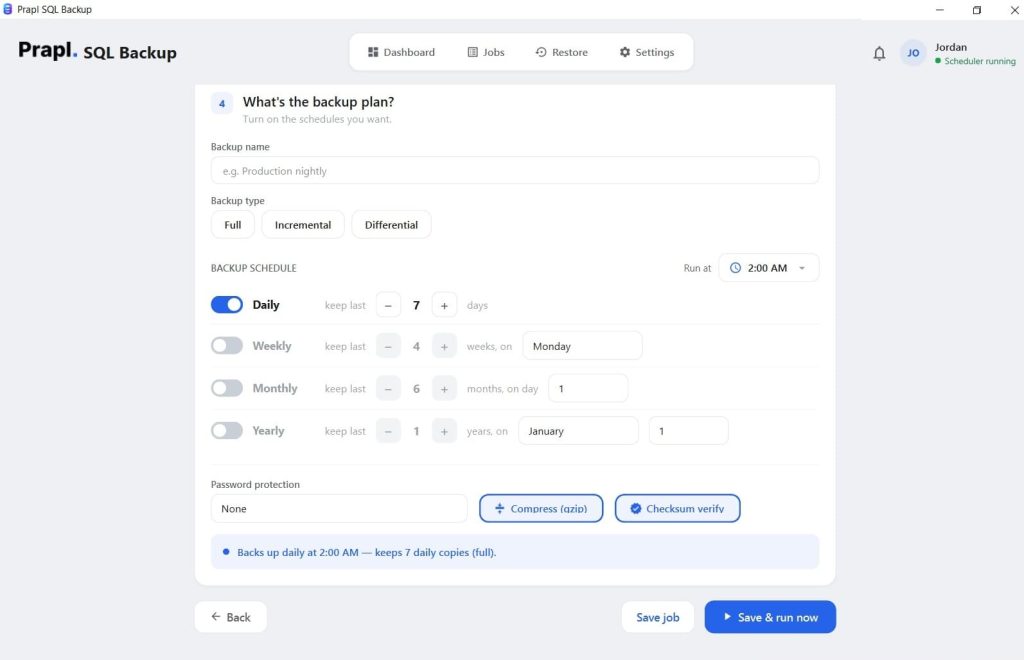Click the clock icon in Run at field
The image size is (1024, 660).
pos(735,268)
